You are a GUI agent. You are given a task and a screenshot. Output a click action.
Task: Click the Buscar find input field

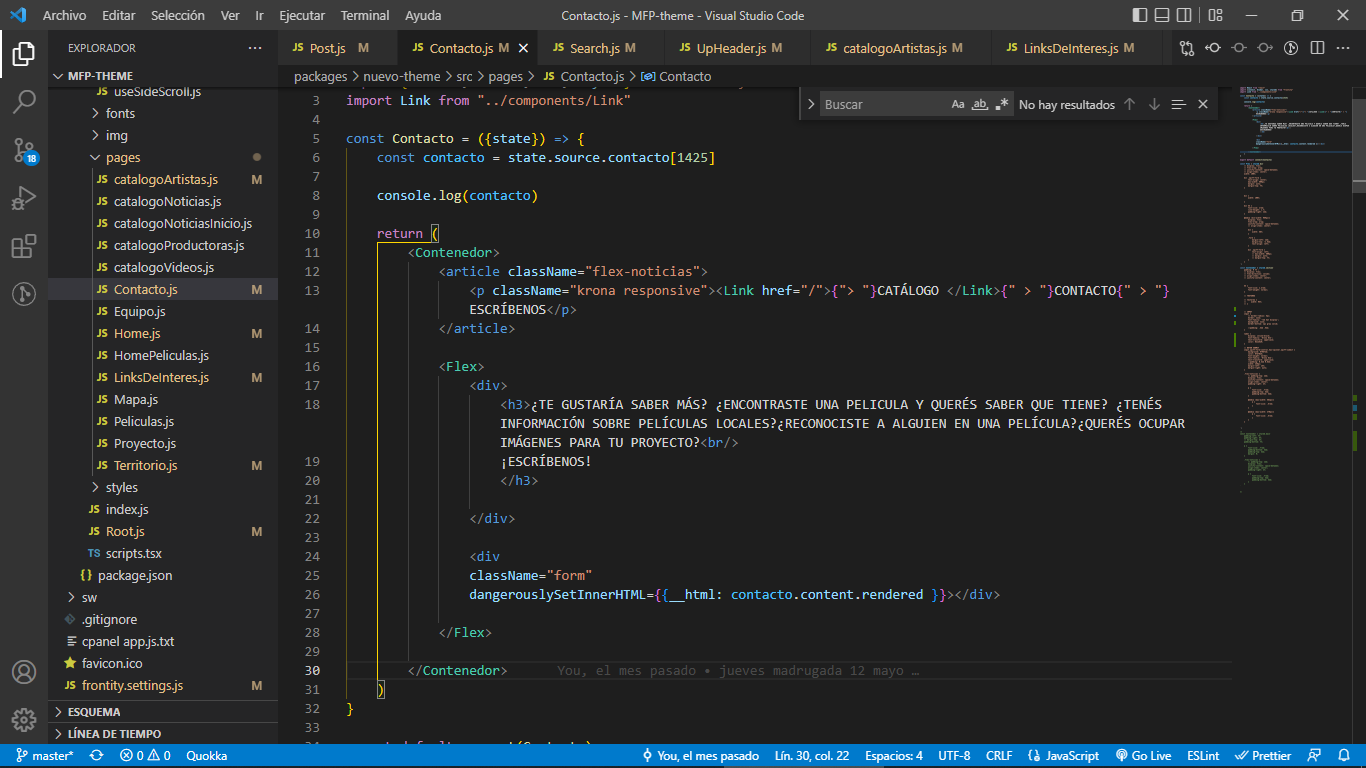tap(880, 104)
